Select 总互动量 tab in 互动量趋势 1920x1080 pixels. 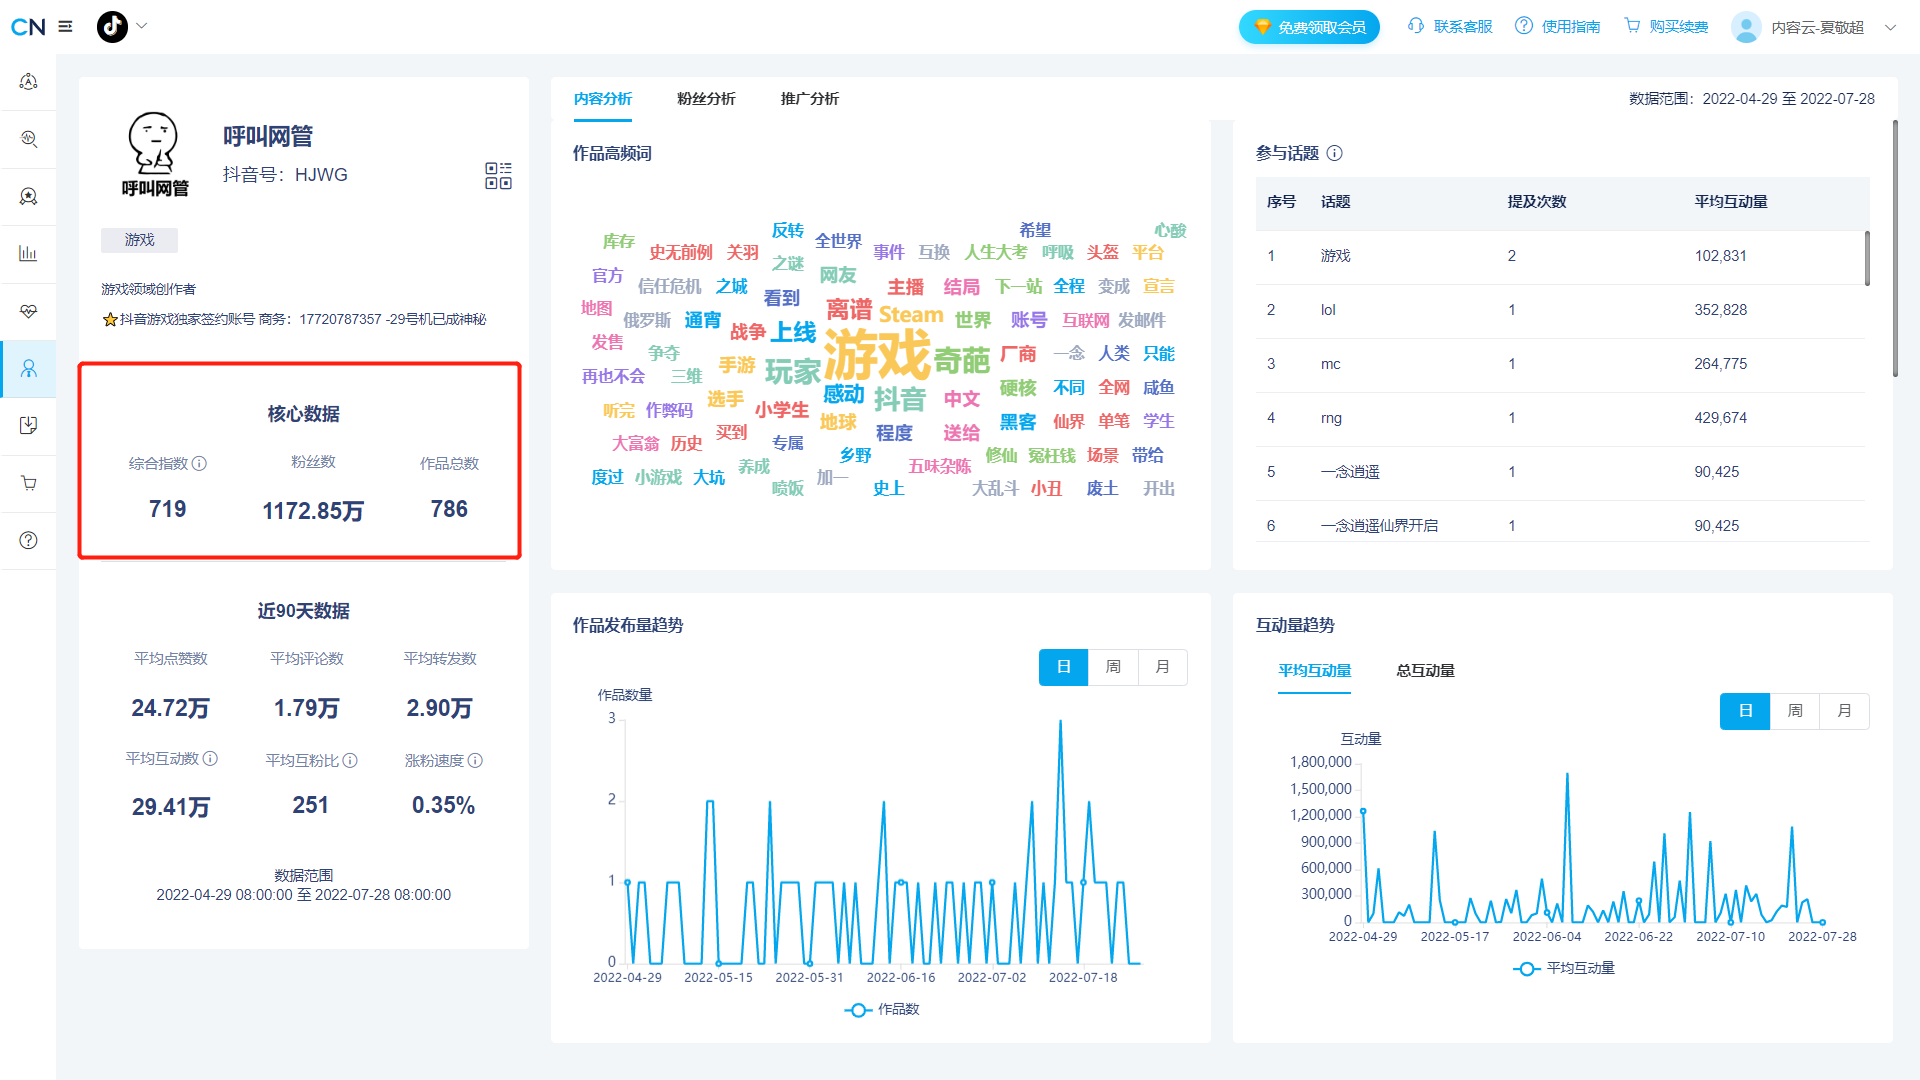[1426, 671]
